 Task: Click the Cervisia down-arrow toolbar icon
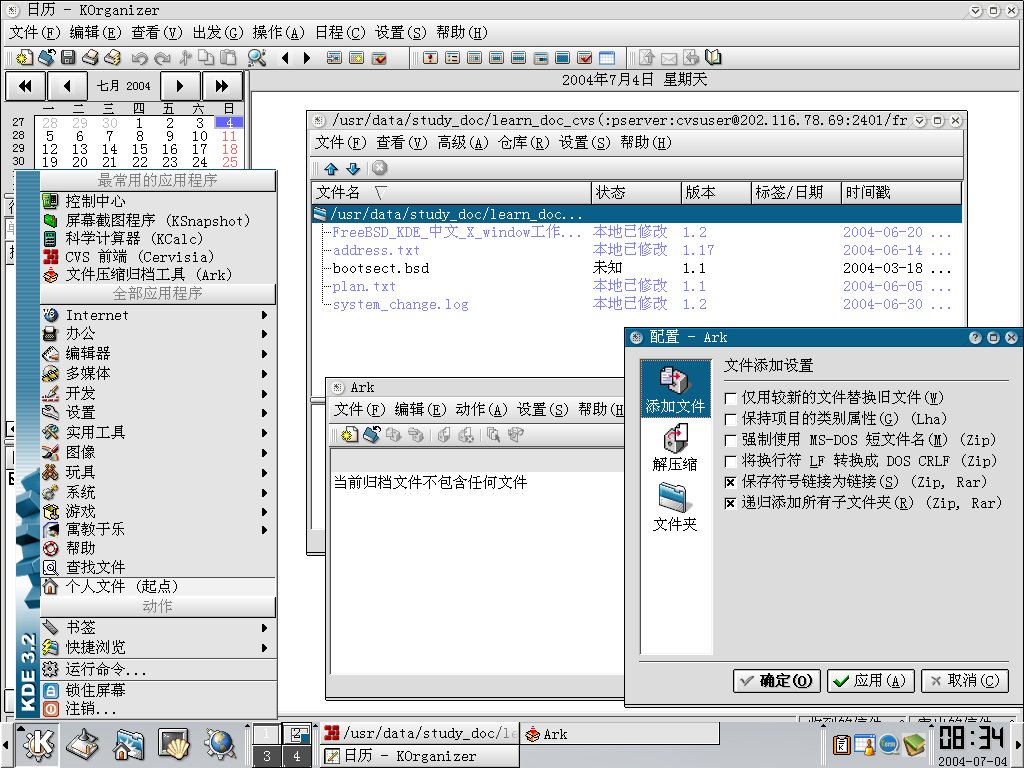(353, 168)
